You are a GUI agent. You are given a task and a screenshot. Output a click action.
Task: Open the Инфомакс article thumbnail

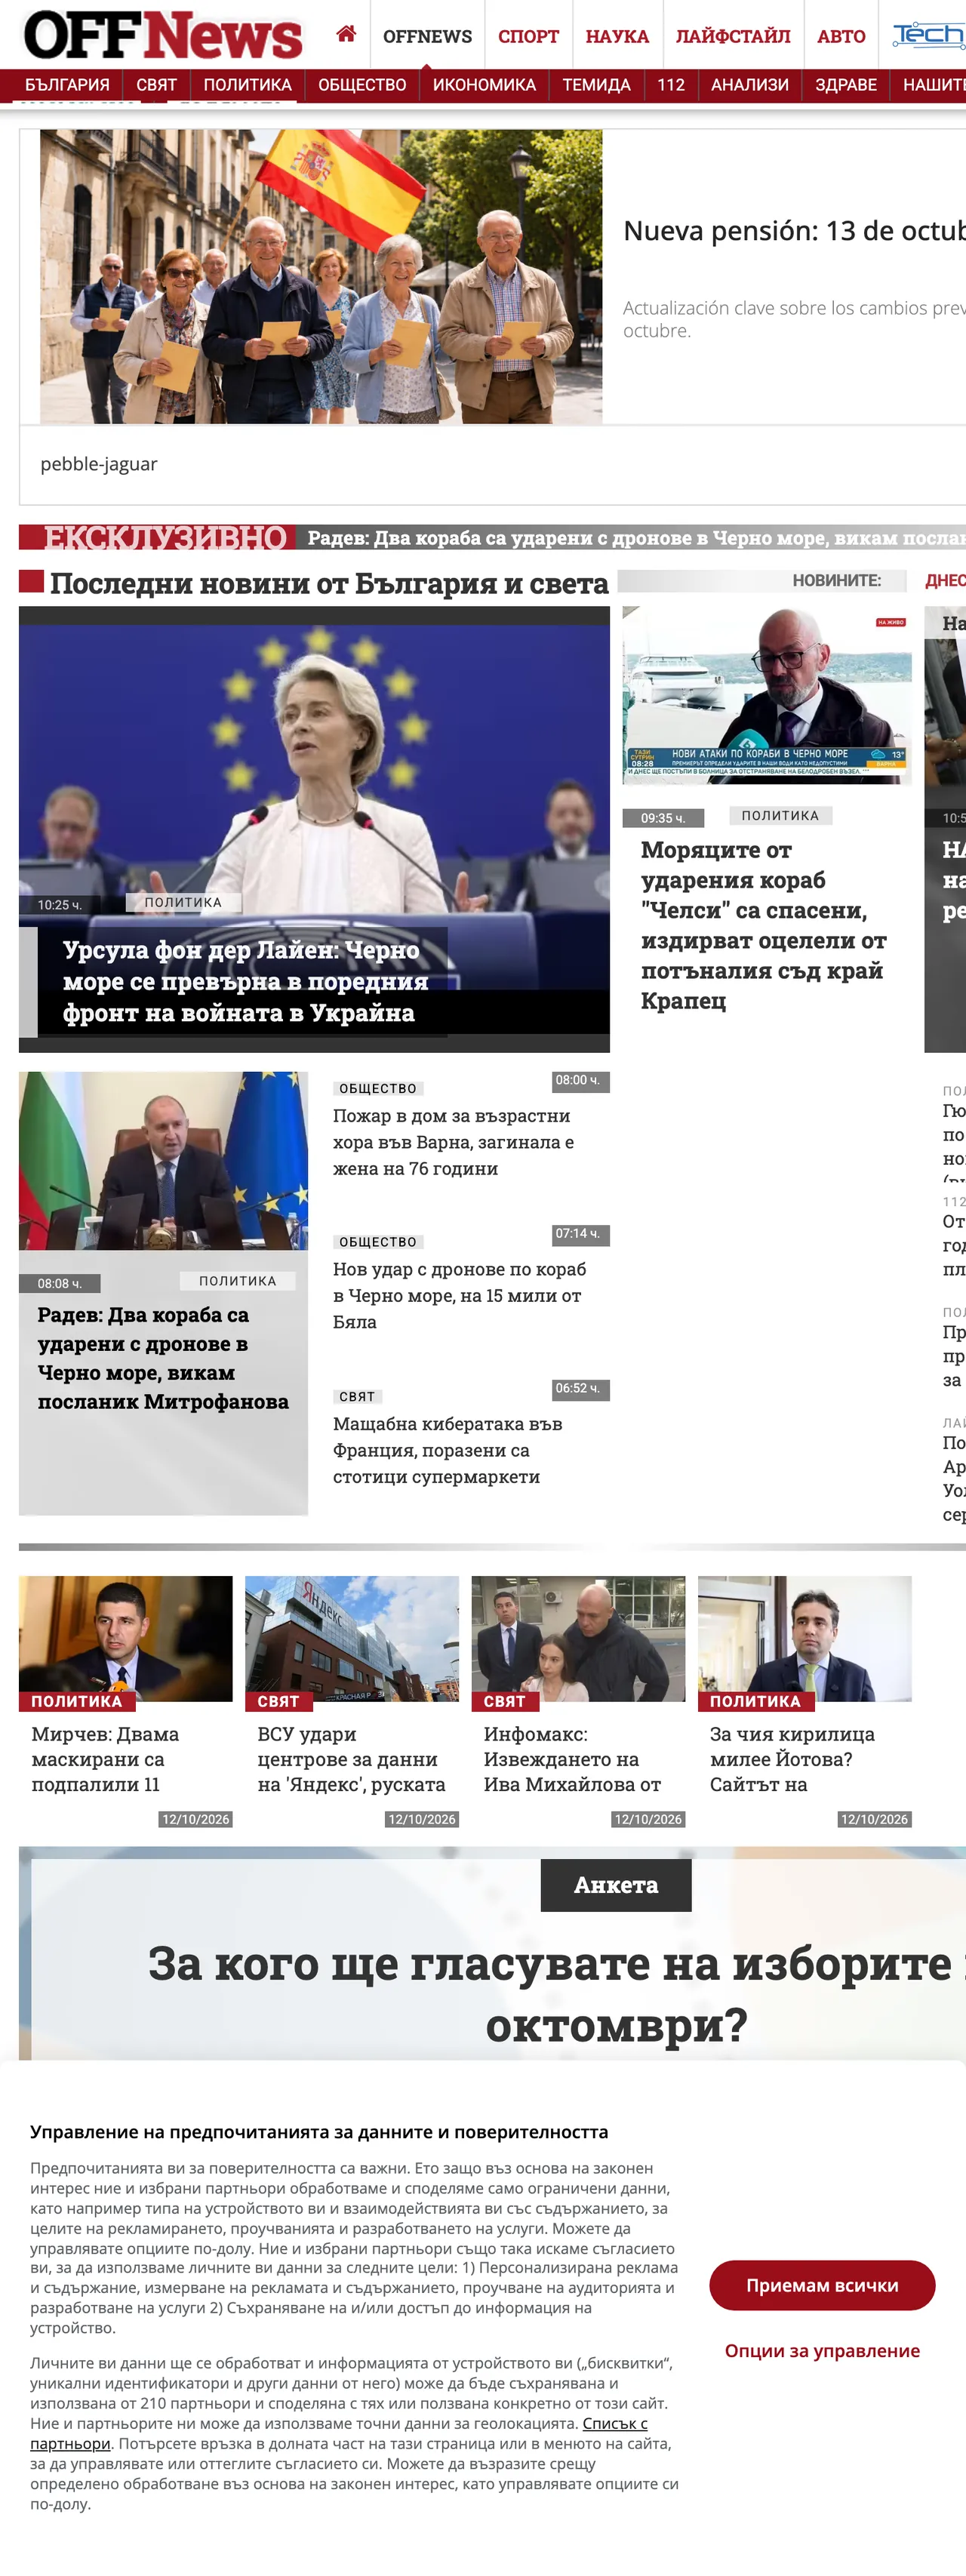pos(578,1638)
